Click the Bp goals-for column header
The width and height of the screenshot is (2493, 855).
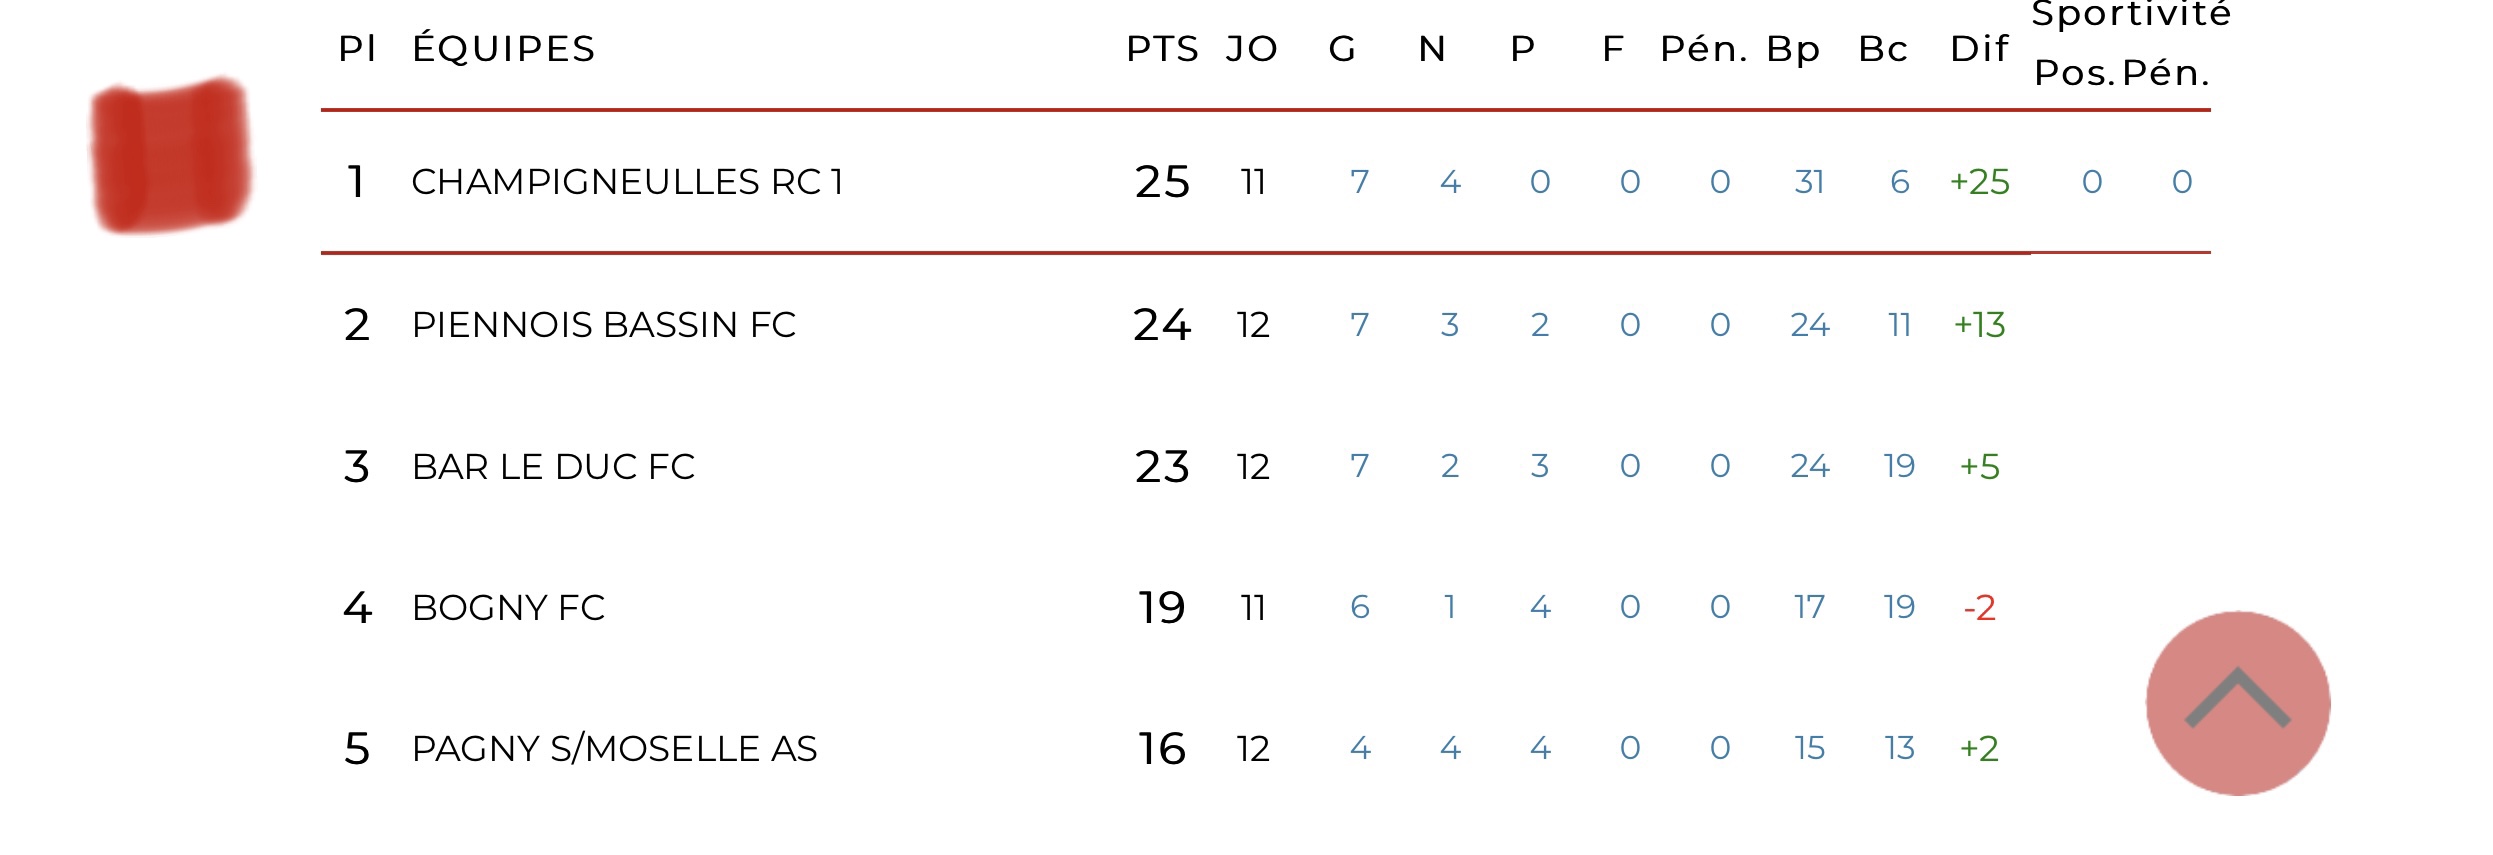(x=1793, y=49)
